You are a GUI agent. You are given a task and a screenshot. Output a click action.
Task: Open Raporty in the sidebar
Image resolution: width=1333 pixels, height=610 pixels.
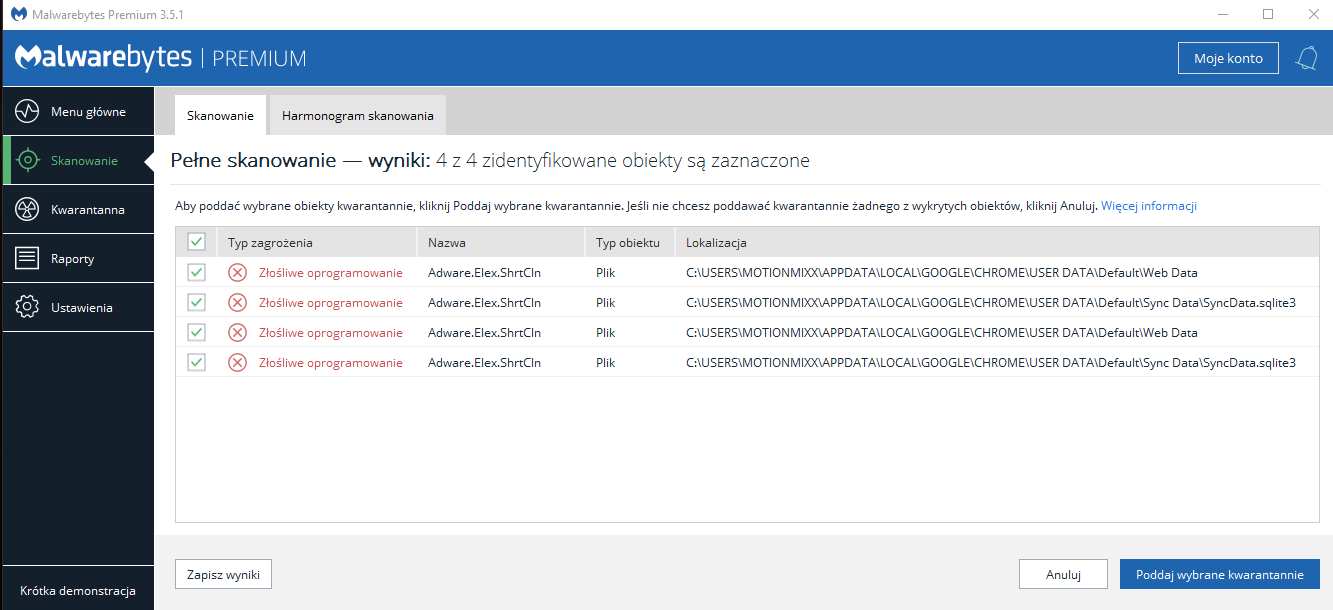[x=77, y=258]
